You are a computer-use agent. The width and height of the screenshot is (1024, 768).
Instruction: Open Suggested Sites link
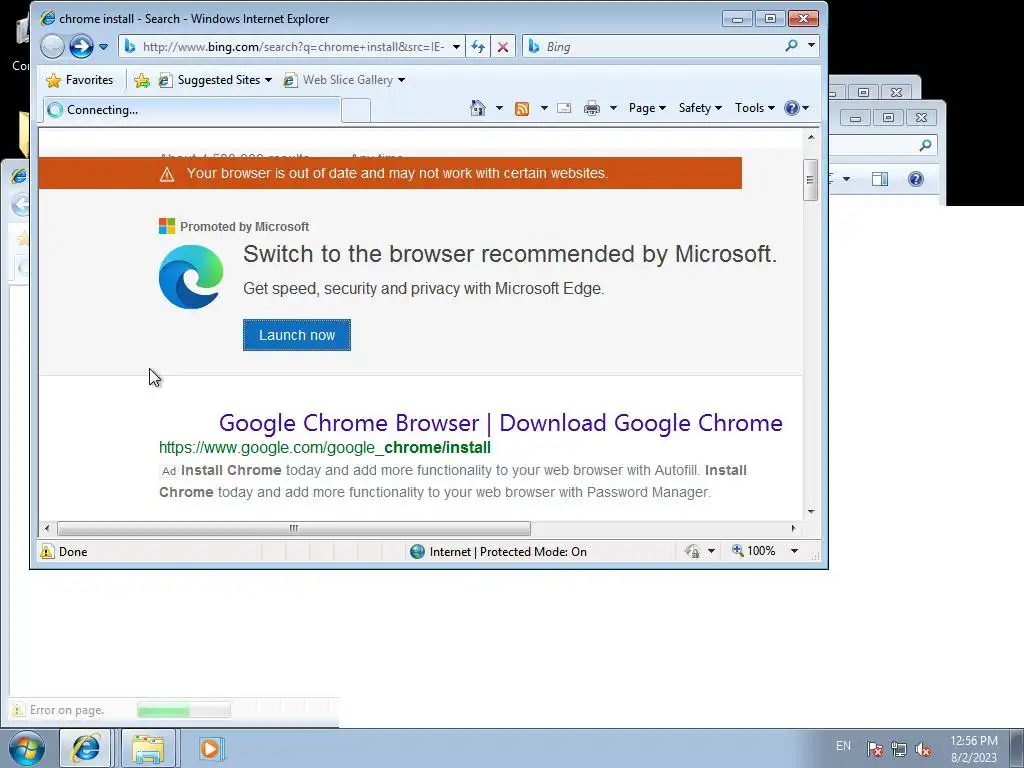click(x=215, y=80)
